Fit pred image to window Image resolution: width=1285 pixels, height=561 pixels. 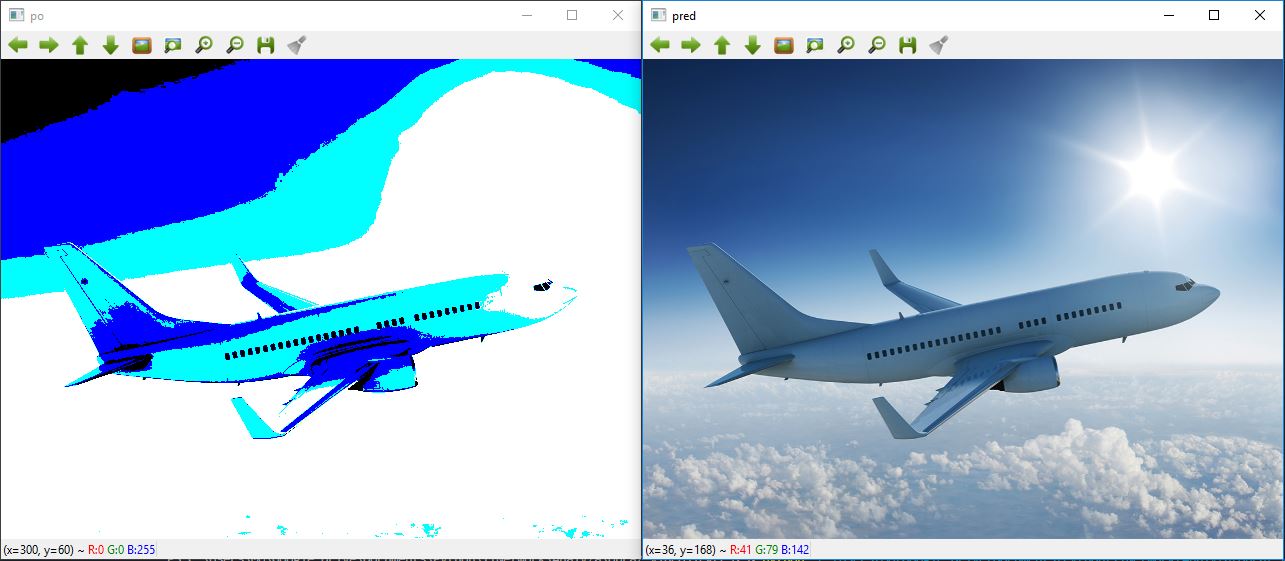click(x=815, y=45)
